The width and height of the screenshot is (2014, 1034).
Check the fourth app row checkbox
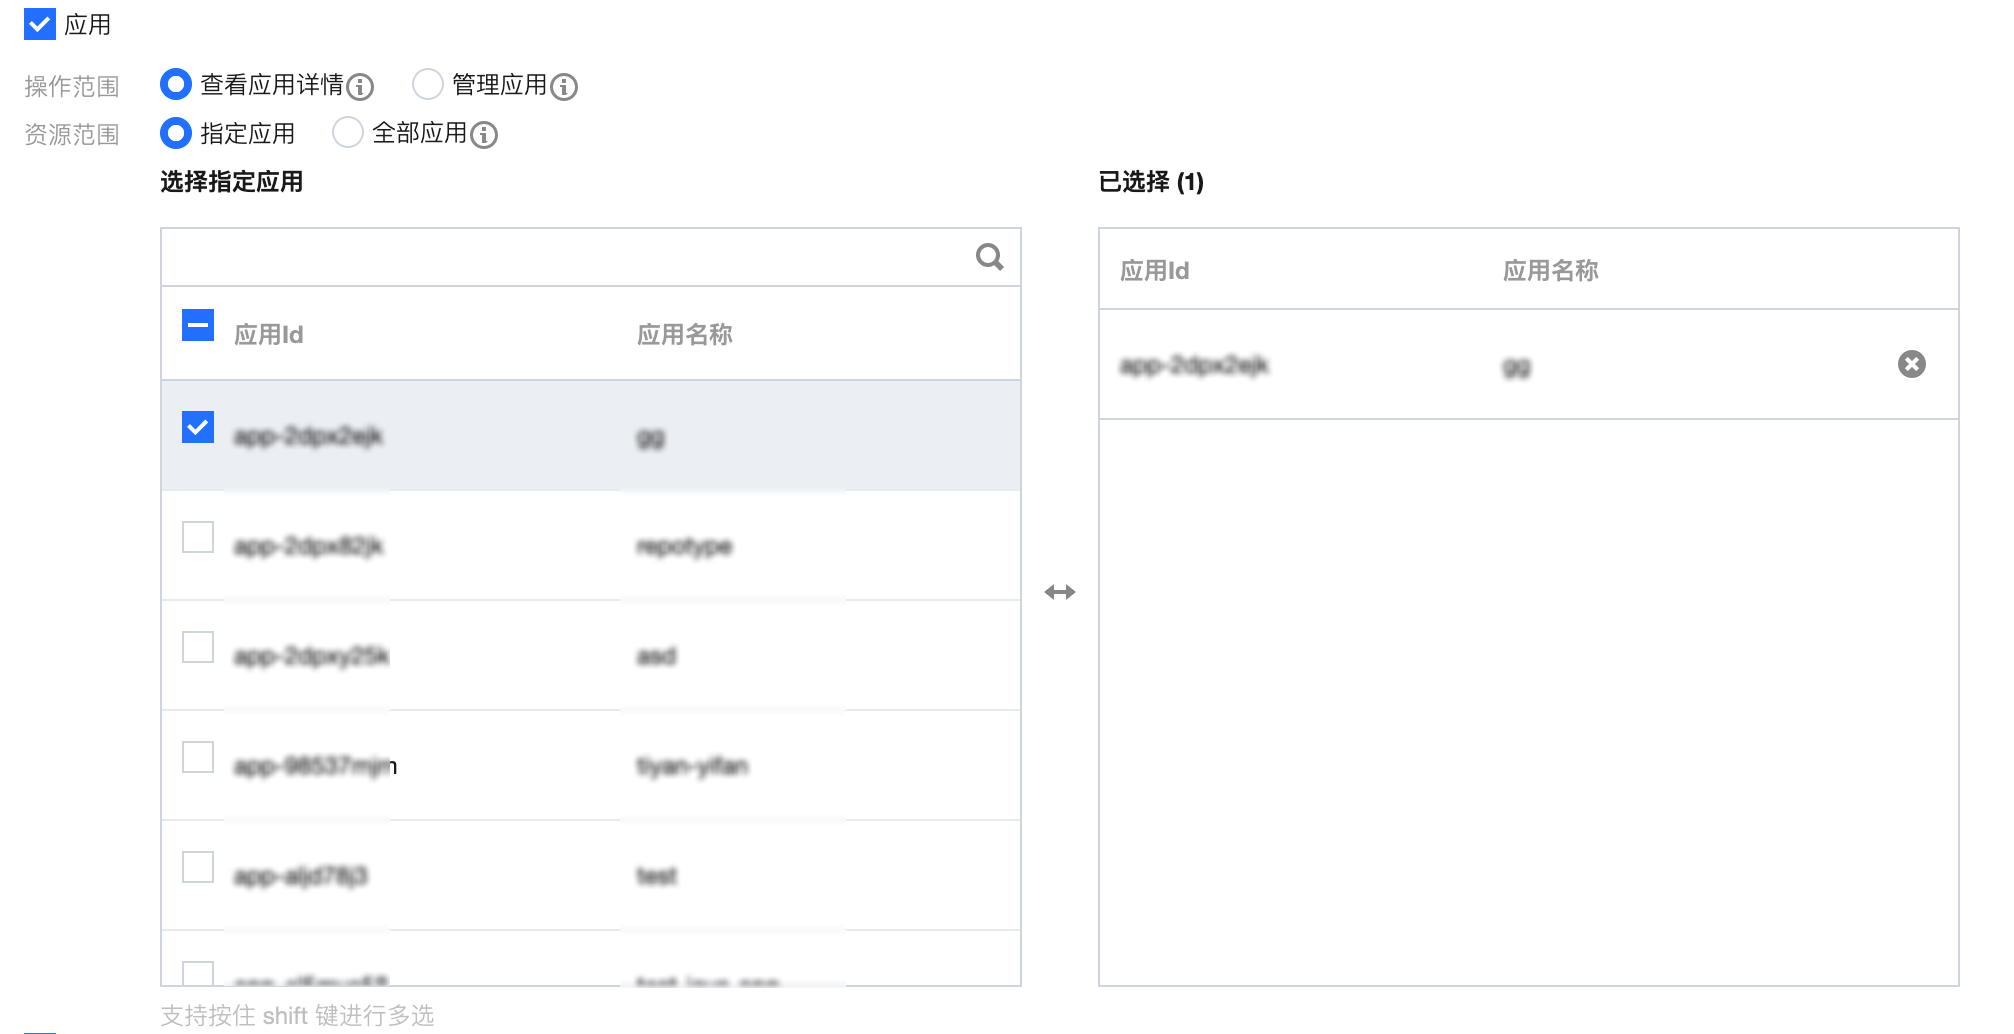198,757
